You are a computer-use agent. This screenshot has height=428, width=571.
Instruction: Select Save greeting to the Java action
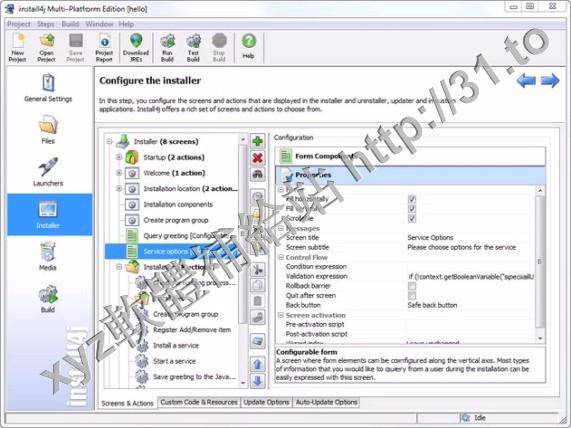pos(194,377)
